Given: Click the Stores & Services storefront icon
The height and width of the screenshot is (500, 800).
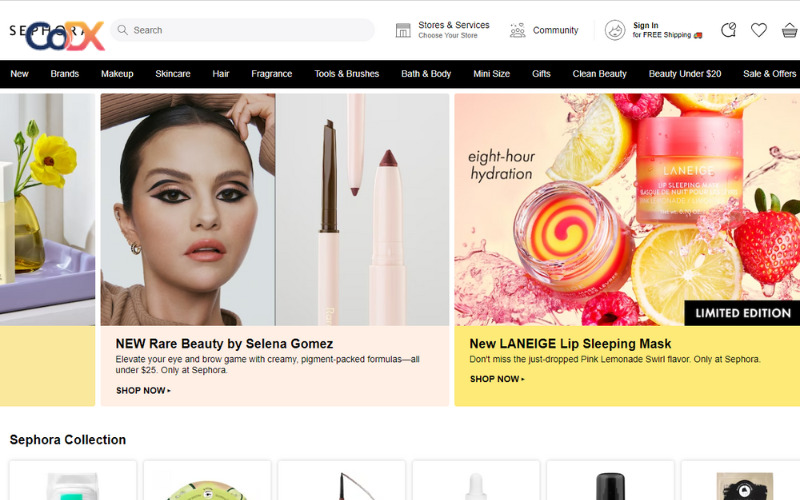Looking at the screenshot, I should 403,30.
